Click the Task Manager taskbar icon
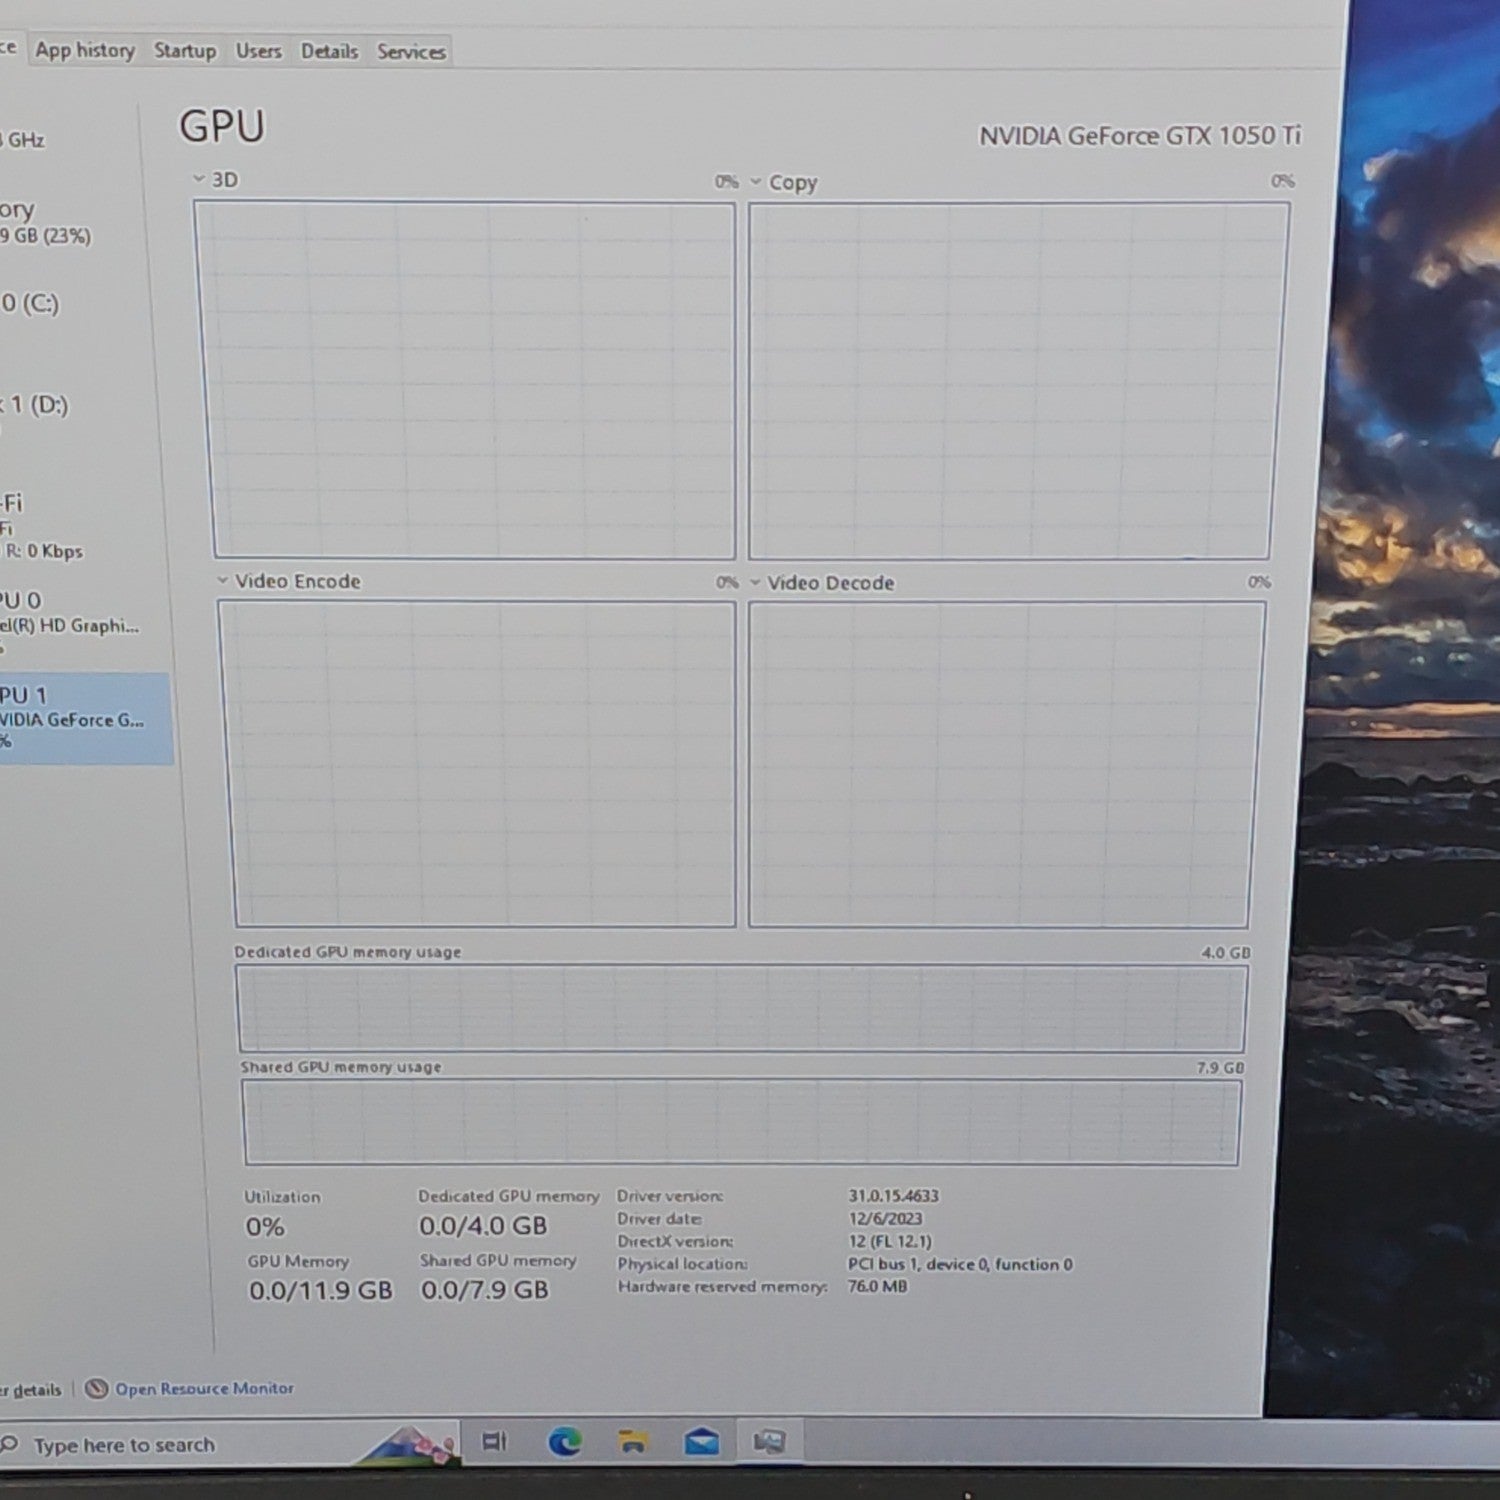This screenshot has height=1500, width=1500. point(769,1441)
